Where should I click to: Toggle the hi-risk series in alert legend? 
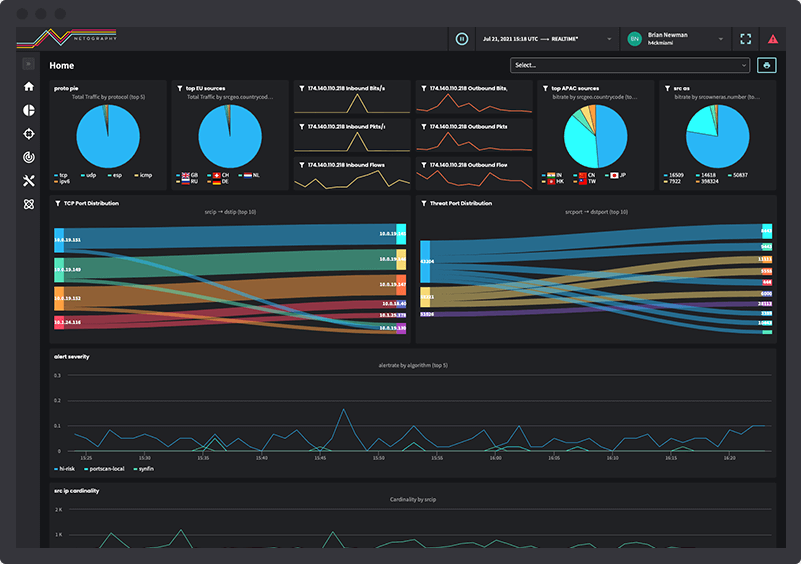coord(64,468)
